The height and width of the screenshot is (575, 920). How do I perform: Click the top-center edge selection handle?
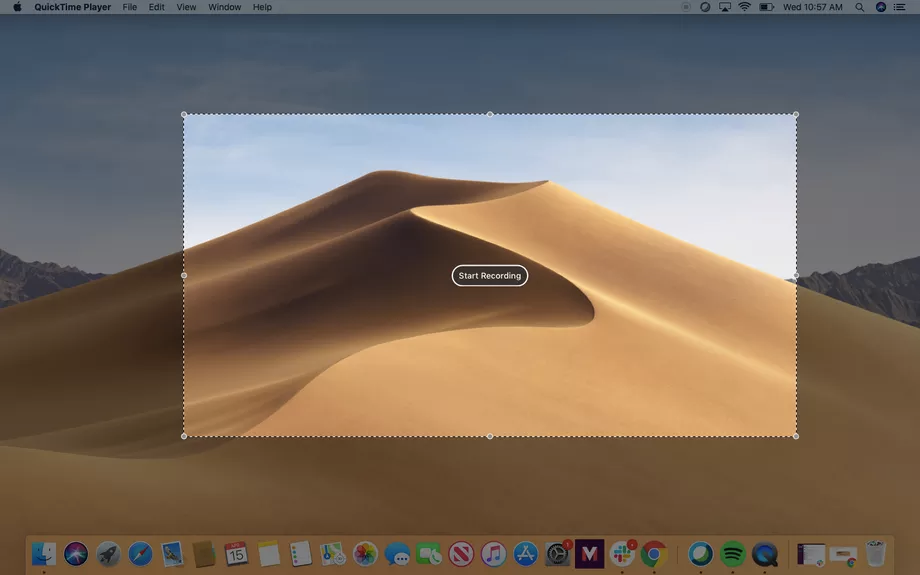tap(490, 114)
